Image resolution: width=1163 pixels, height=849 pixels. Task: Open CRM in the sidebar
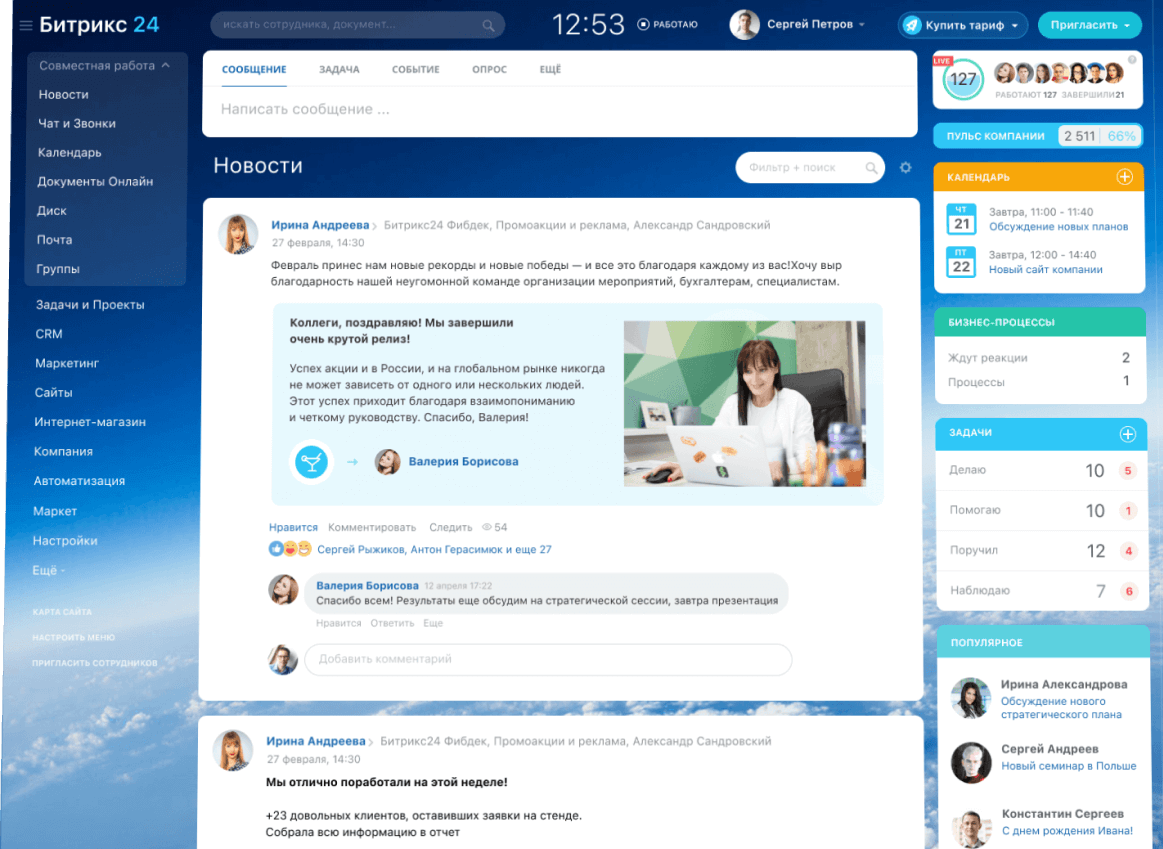(x=49, y=334)
